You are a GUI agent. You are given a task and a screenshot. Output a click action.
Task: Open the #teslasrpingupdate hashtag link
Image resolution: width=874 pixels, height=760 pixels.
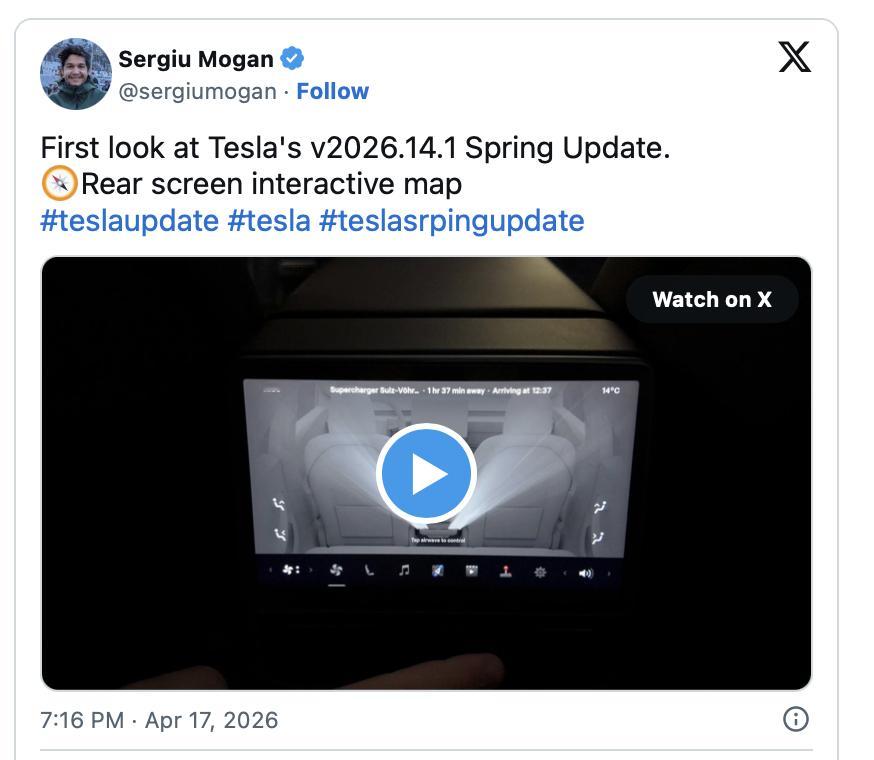(451, 220)
